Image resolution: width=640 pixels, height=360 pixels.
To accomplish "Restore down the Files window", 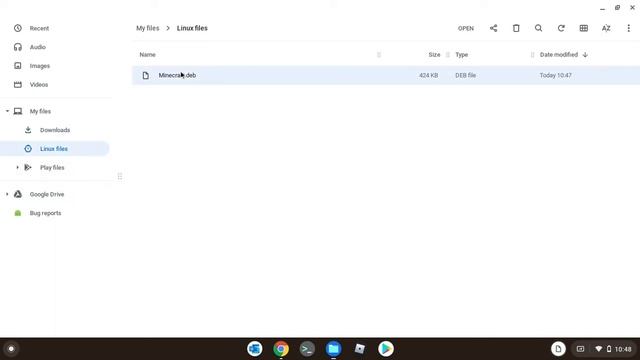I will pos(618,8).
